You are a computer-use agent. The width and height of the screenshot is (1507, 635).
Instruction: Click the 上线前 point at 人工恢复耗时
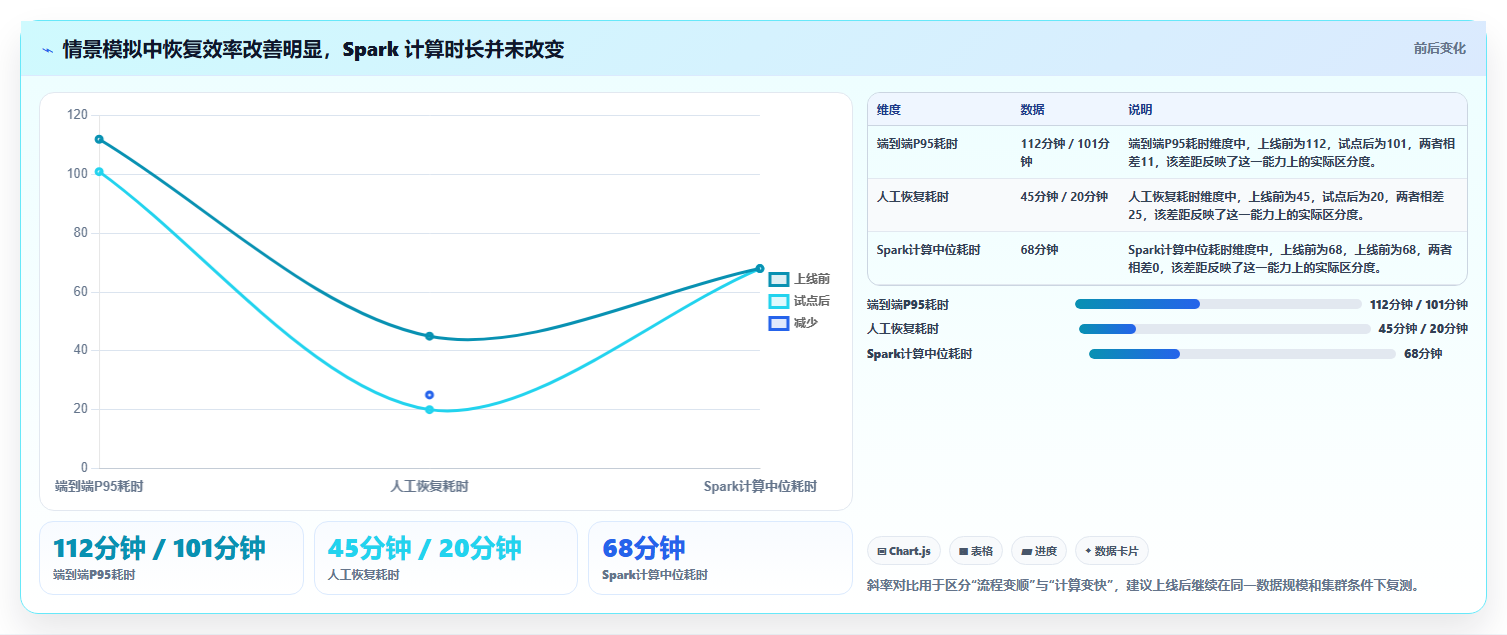[x=430, y=336]
